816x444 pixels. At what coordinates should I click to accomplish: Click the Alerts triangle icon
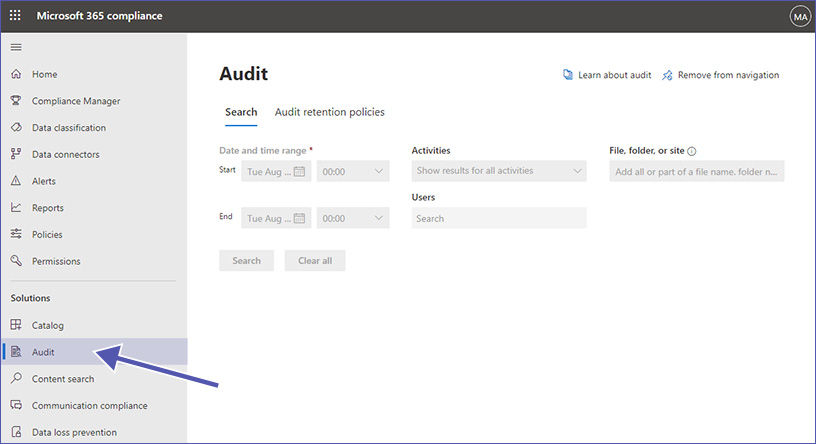click(x=16, y=181)
